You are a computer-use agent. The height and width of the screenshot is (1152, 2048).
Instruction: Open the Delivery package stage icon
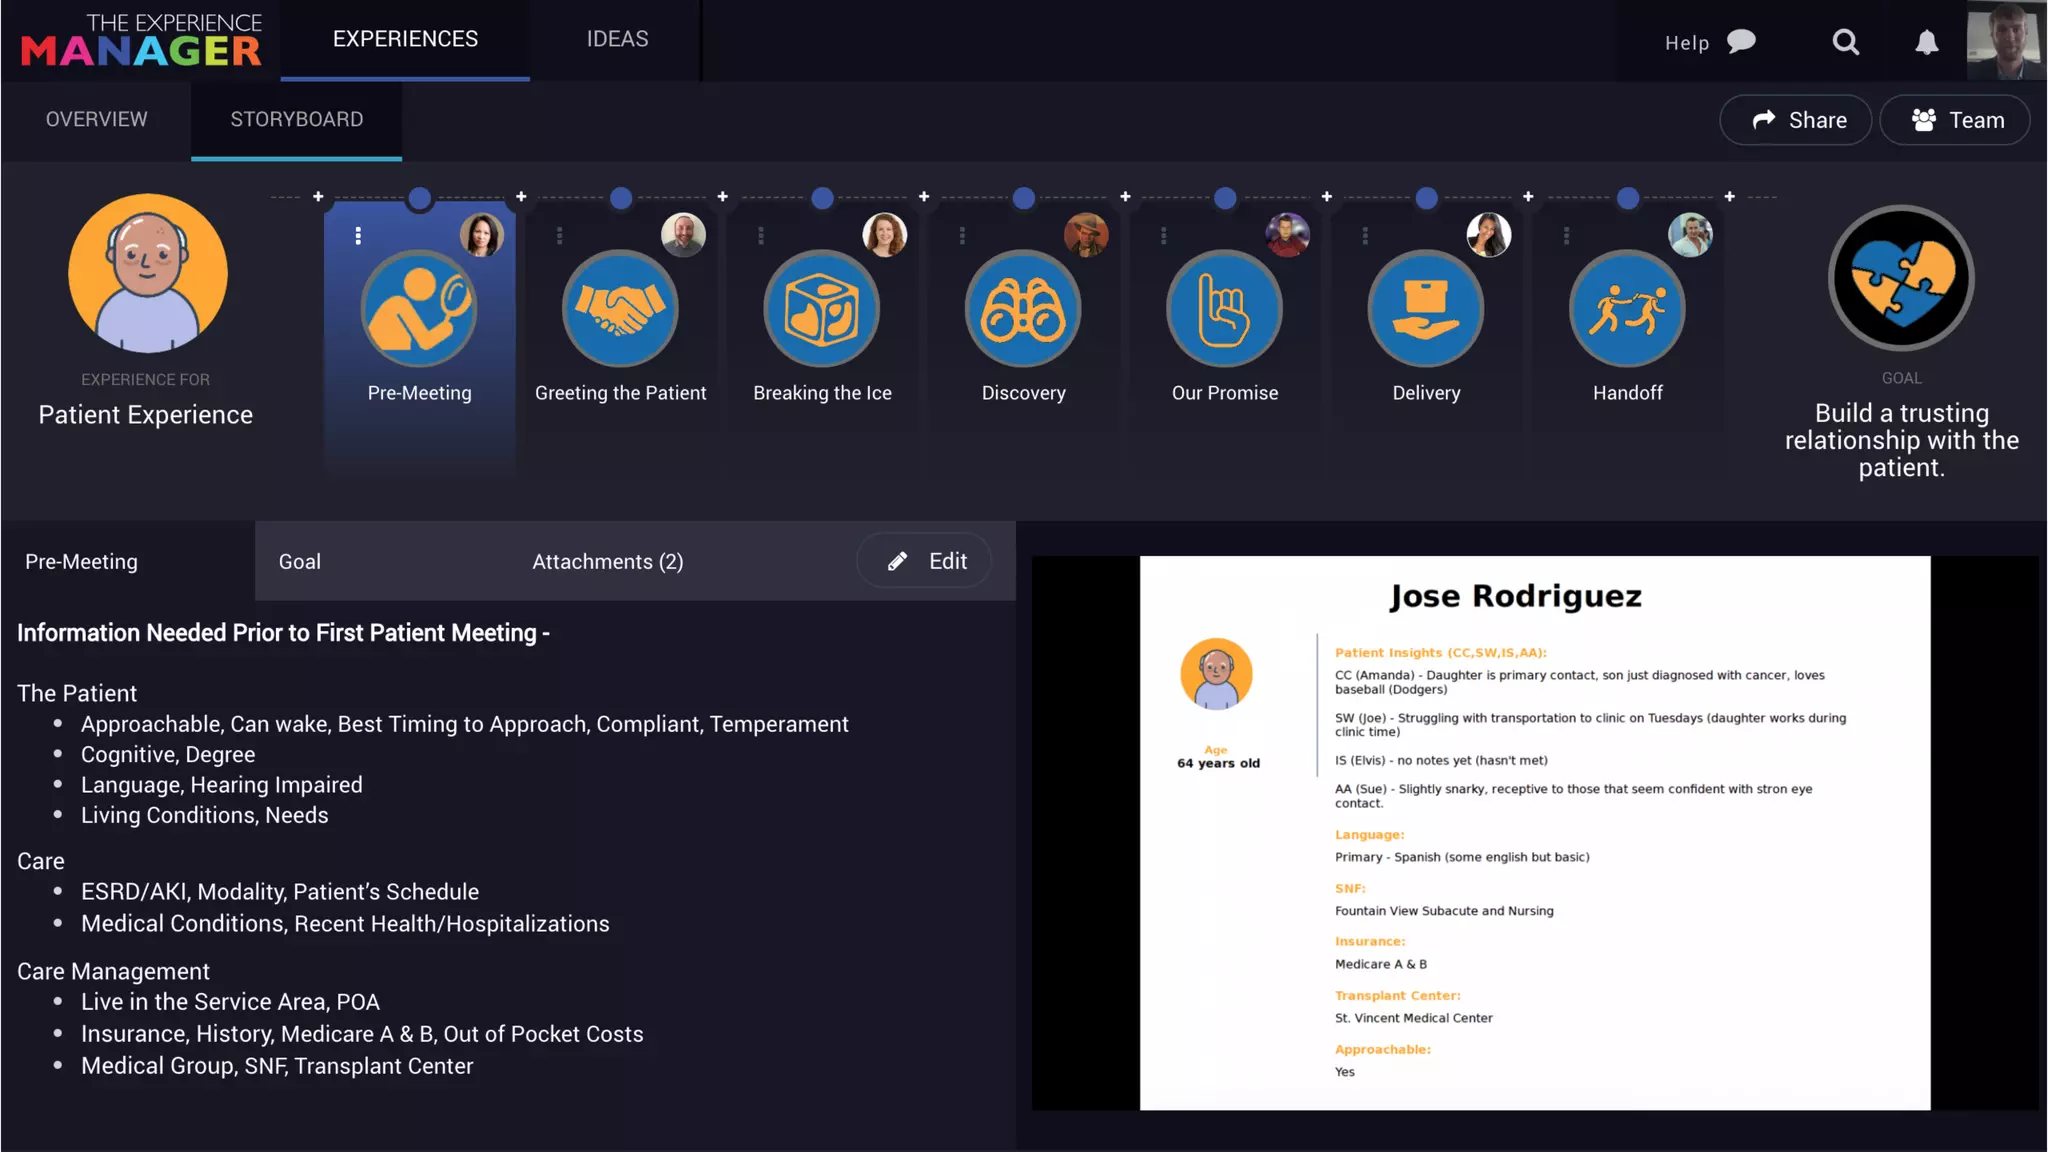[x=1426, y=309]
